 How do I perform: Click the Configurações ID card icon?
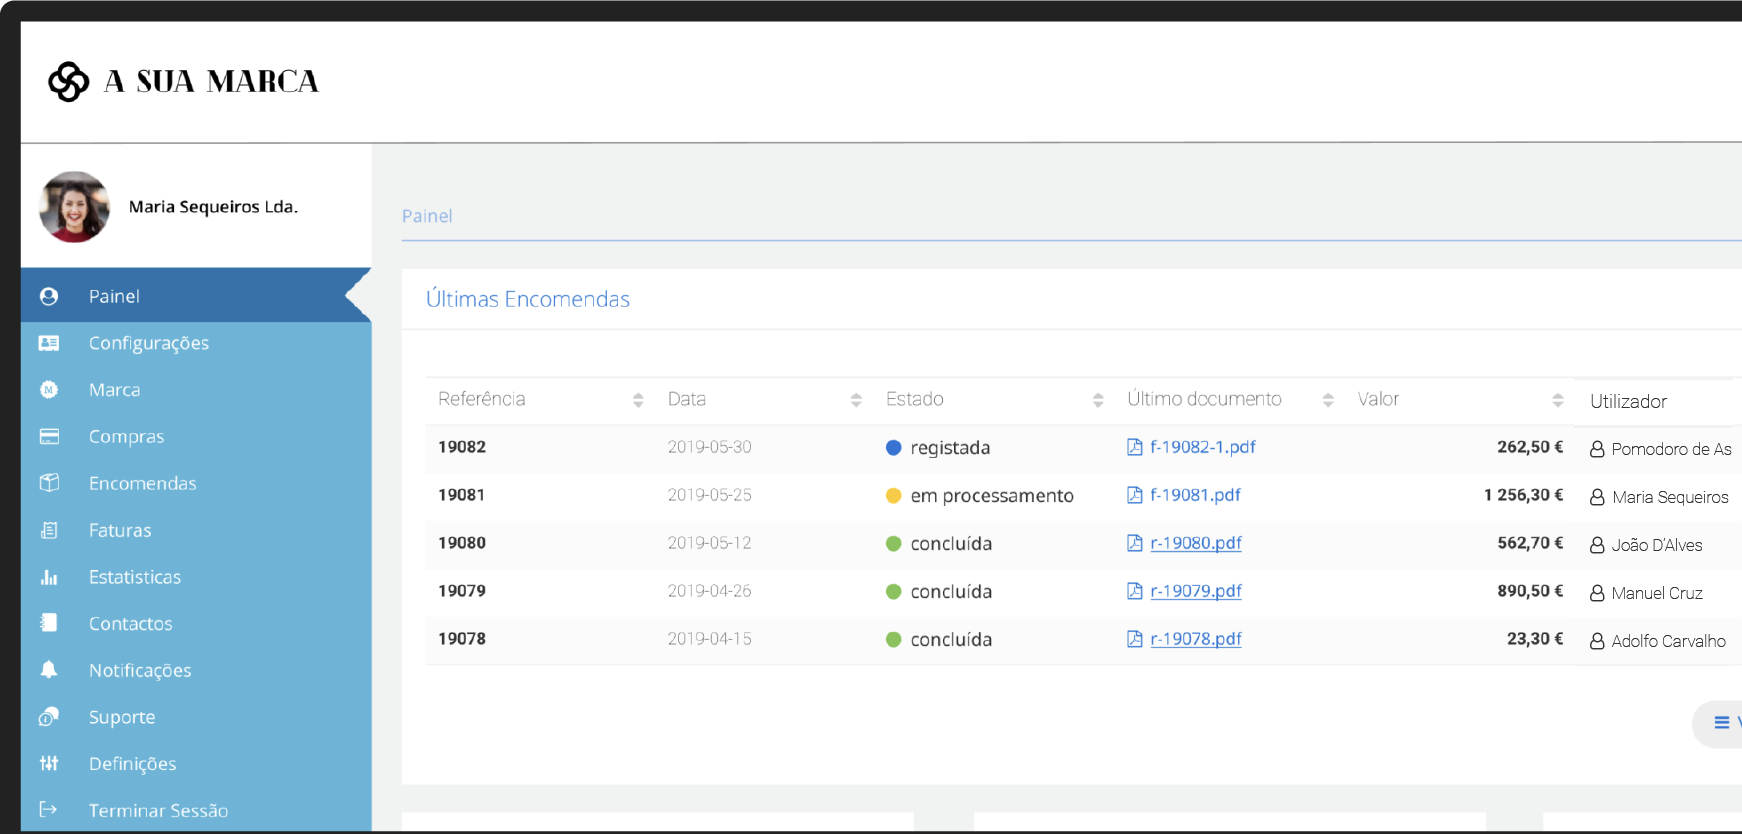pos(49,343)
